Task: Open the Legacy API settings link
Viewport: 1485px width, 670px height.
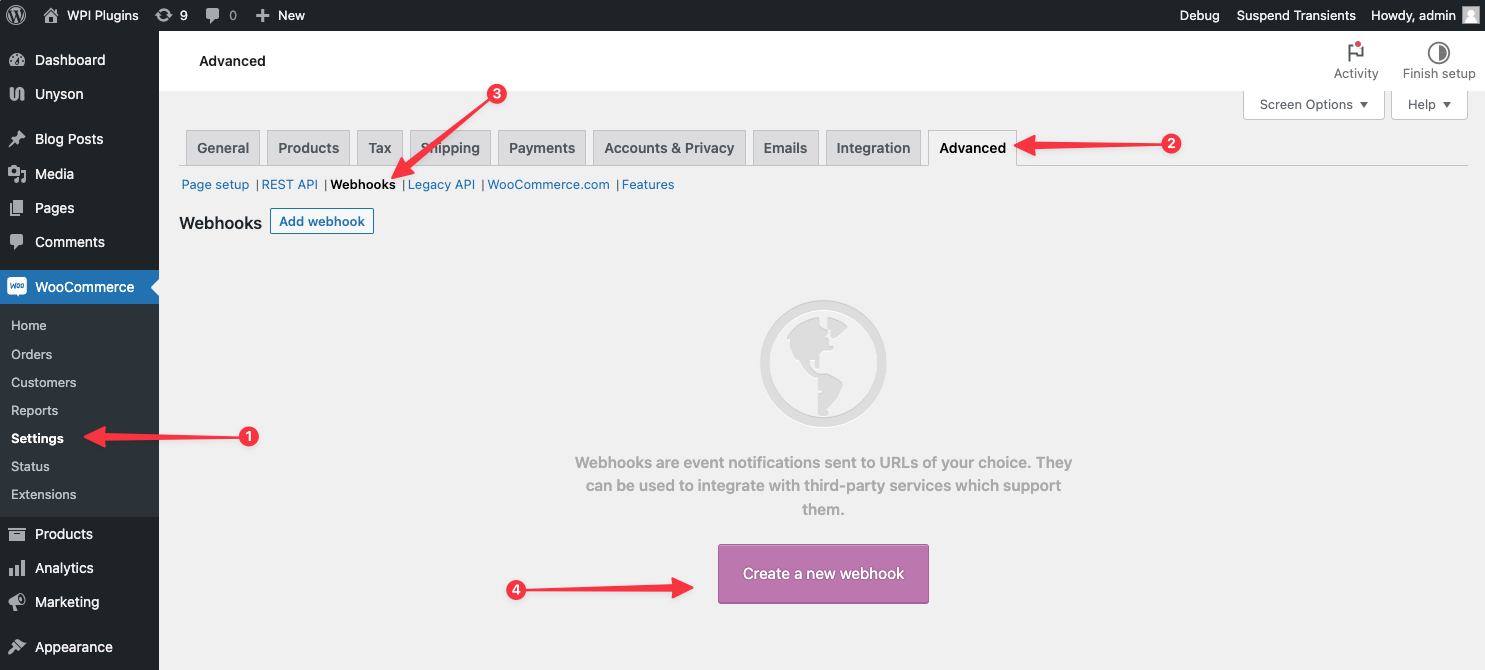Action: [441, 184]
